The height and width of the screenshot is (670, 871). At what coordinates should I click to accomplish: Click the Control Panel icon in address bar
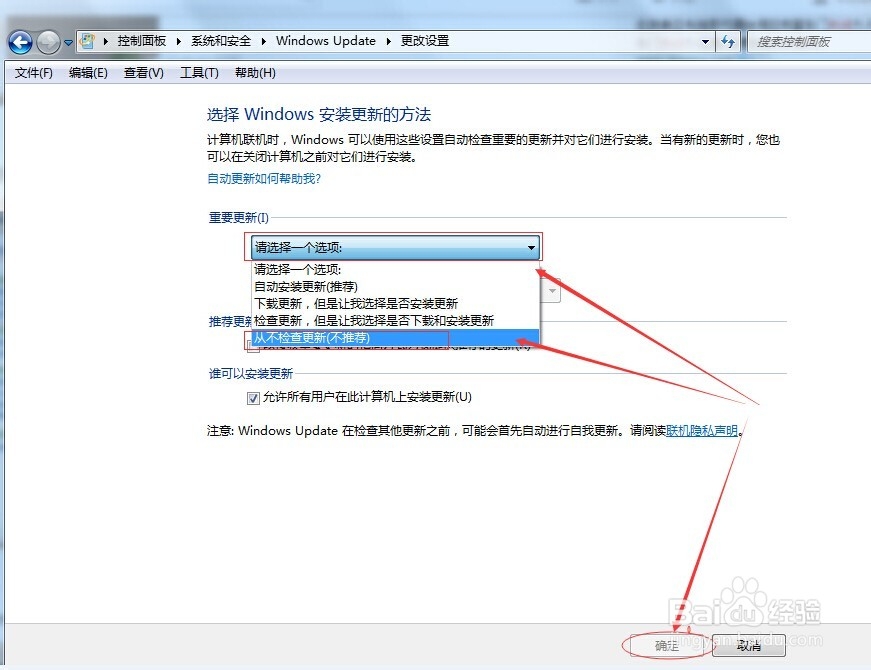coord(87,41)
